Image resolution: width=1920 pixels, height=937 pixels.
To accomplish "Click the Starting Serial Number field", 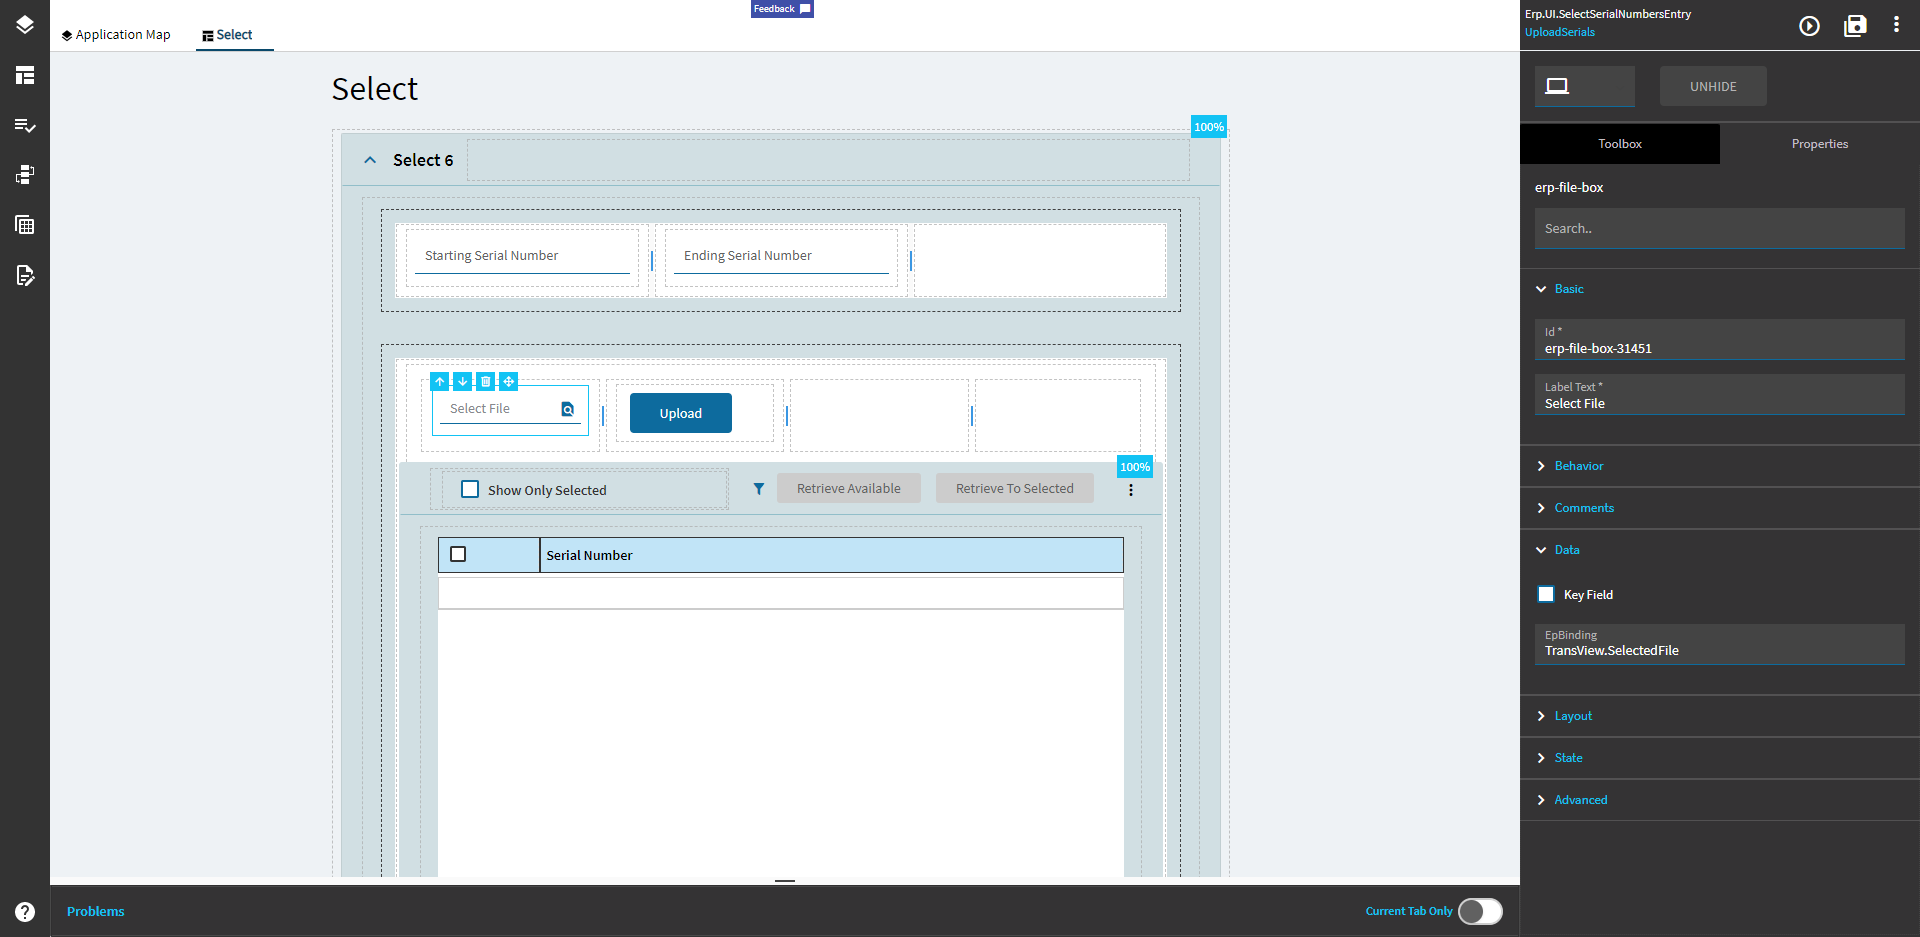I will [522, 256].
